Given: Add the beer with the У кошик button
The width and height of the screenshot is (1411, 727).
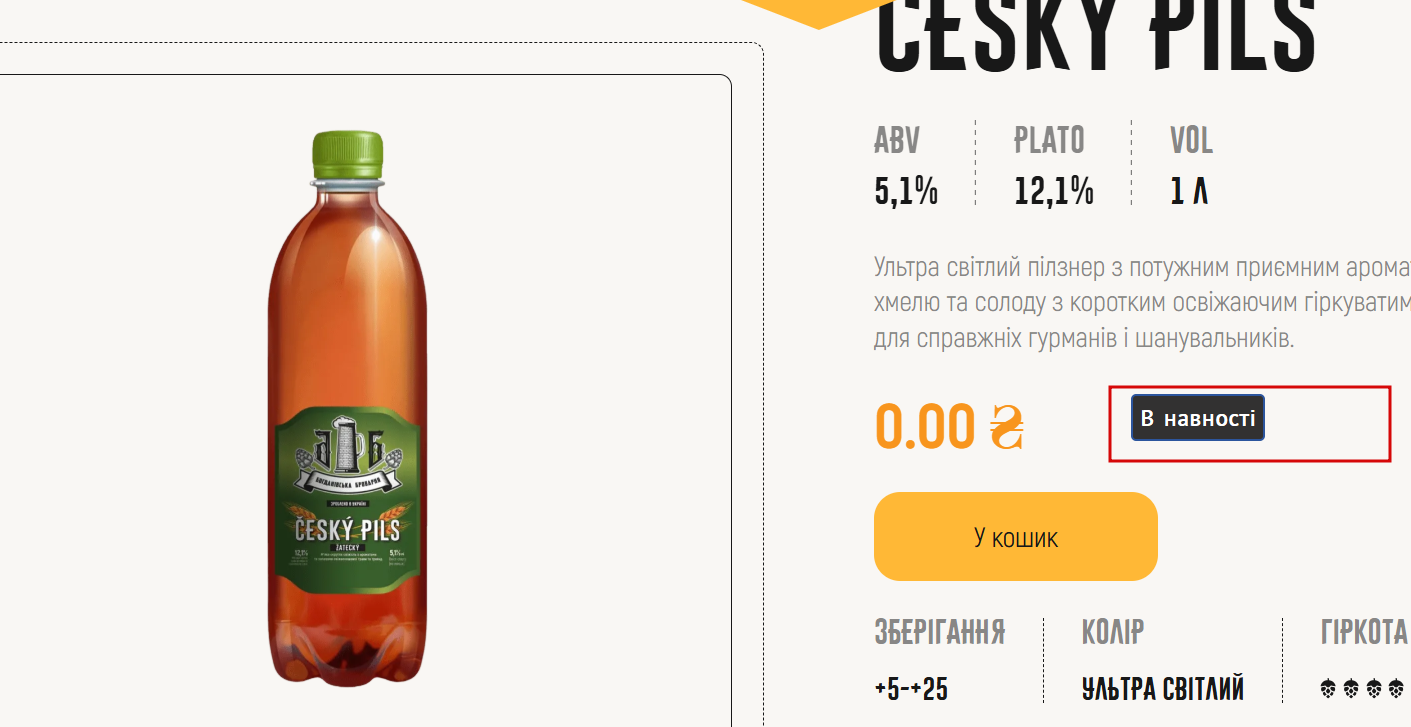Looking at the screenshot, I should click(x=1016, y=536).
